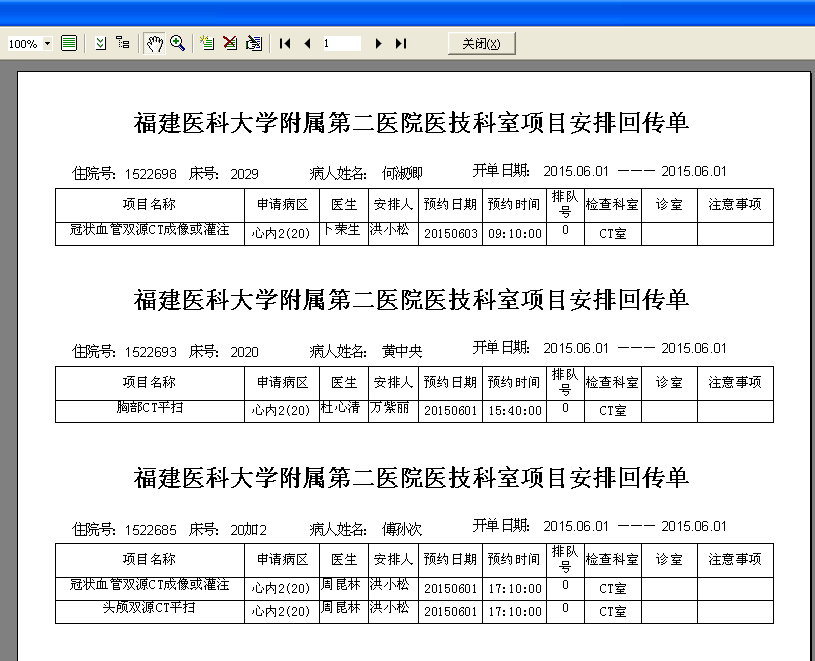Open the 100% zoom level dropdown
Viewport: 815px width, 661px height.
pyautogui.click(x=47, y=43)
